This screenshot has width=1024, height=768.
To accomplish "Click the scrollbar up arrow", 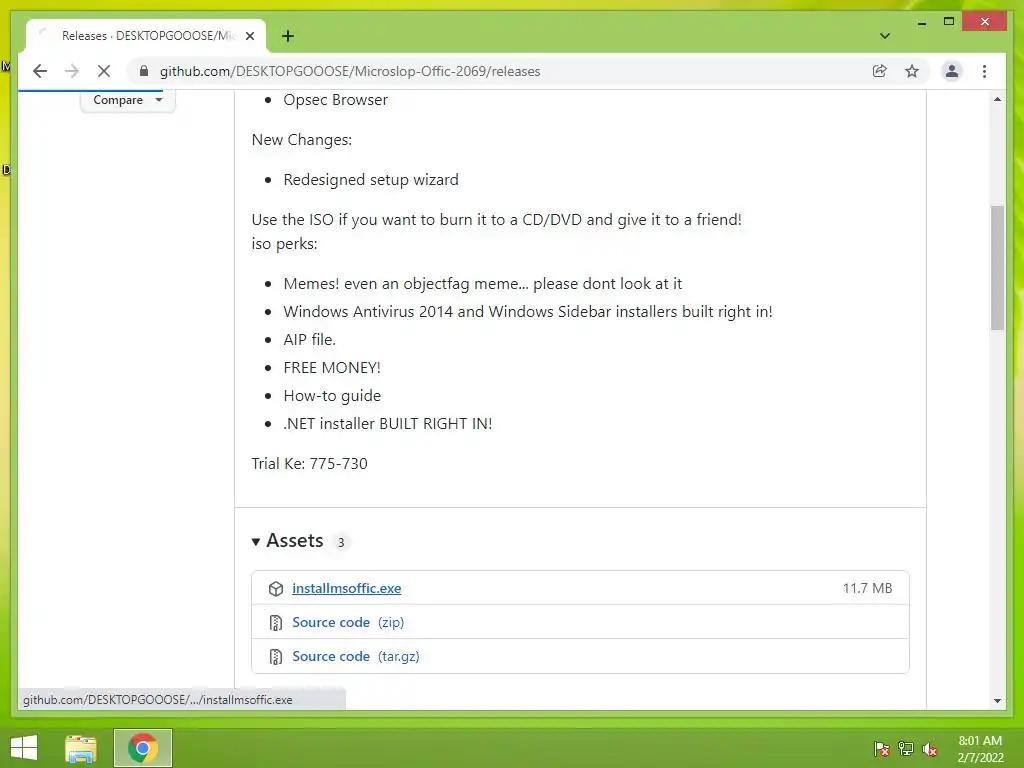I will pyautogui.click(x=997, y=99).
